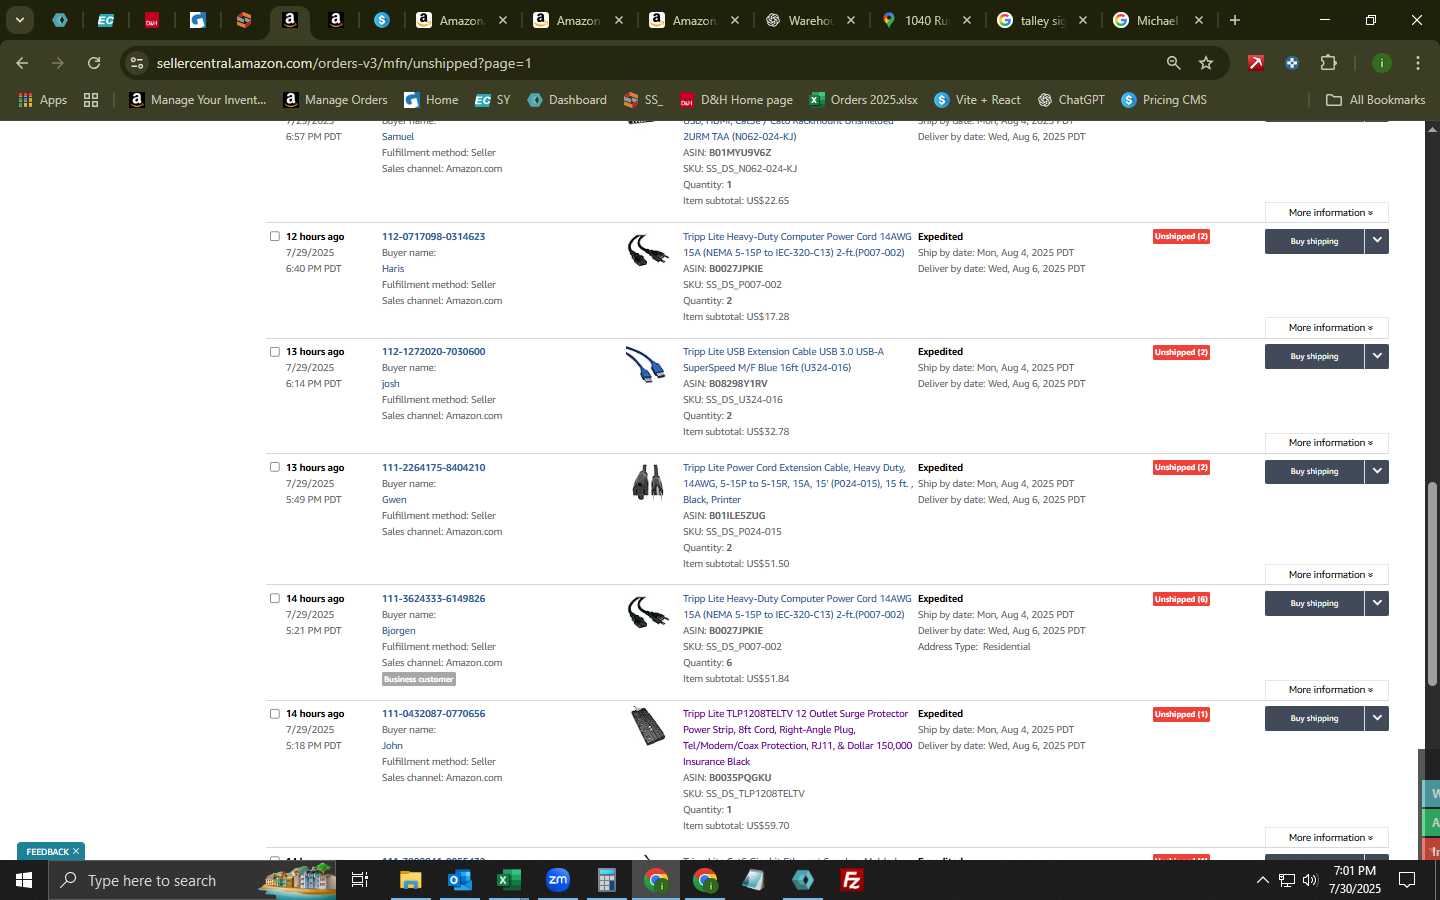
Task: Open TLP1208TELTV Surge Protector product link
Action: 797,738
